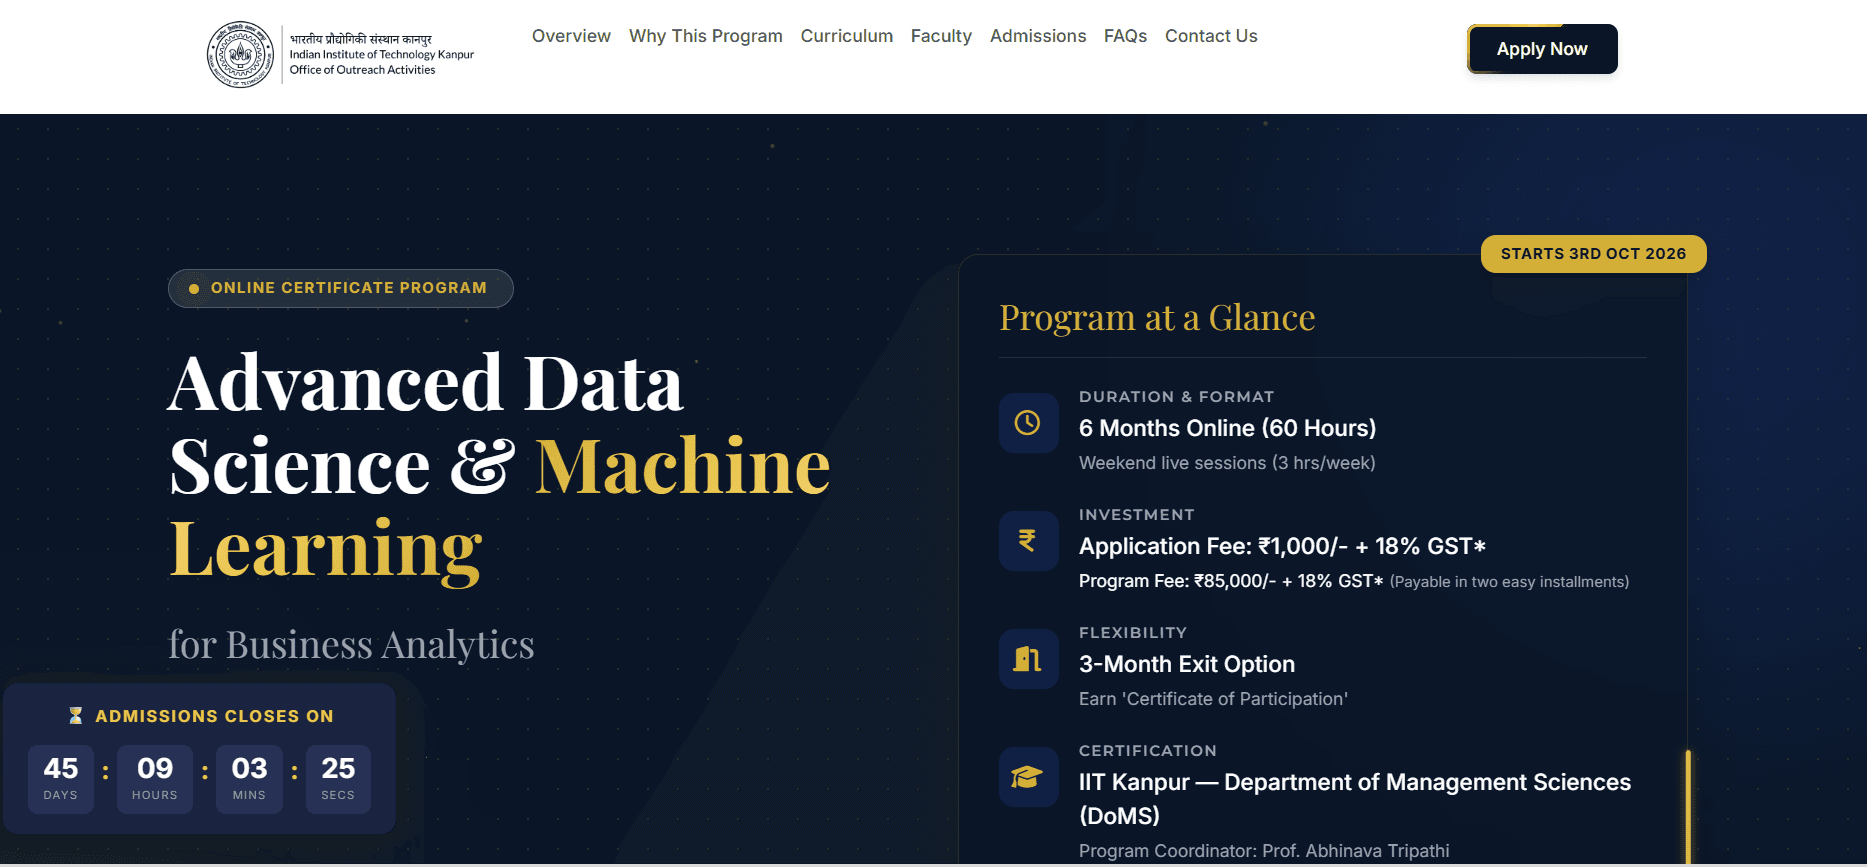Open the Contact Us nav link
Viewport: 1867px width, 867px height.
click(x=1211, y=36)
